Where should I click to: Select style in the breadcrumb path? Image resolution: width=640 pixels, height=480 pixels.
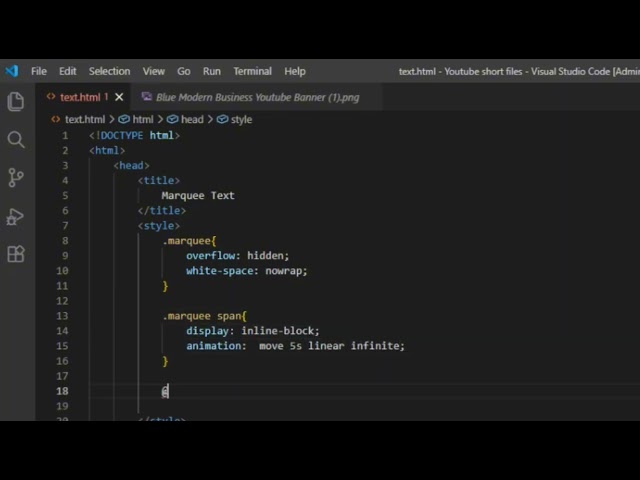point(241,120)
